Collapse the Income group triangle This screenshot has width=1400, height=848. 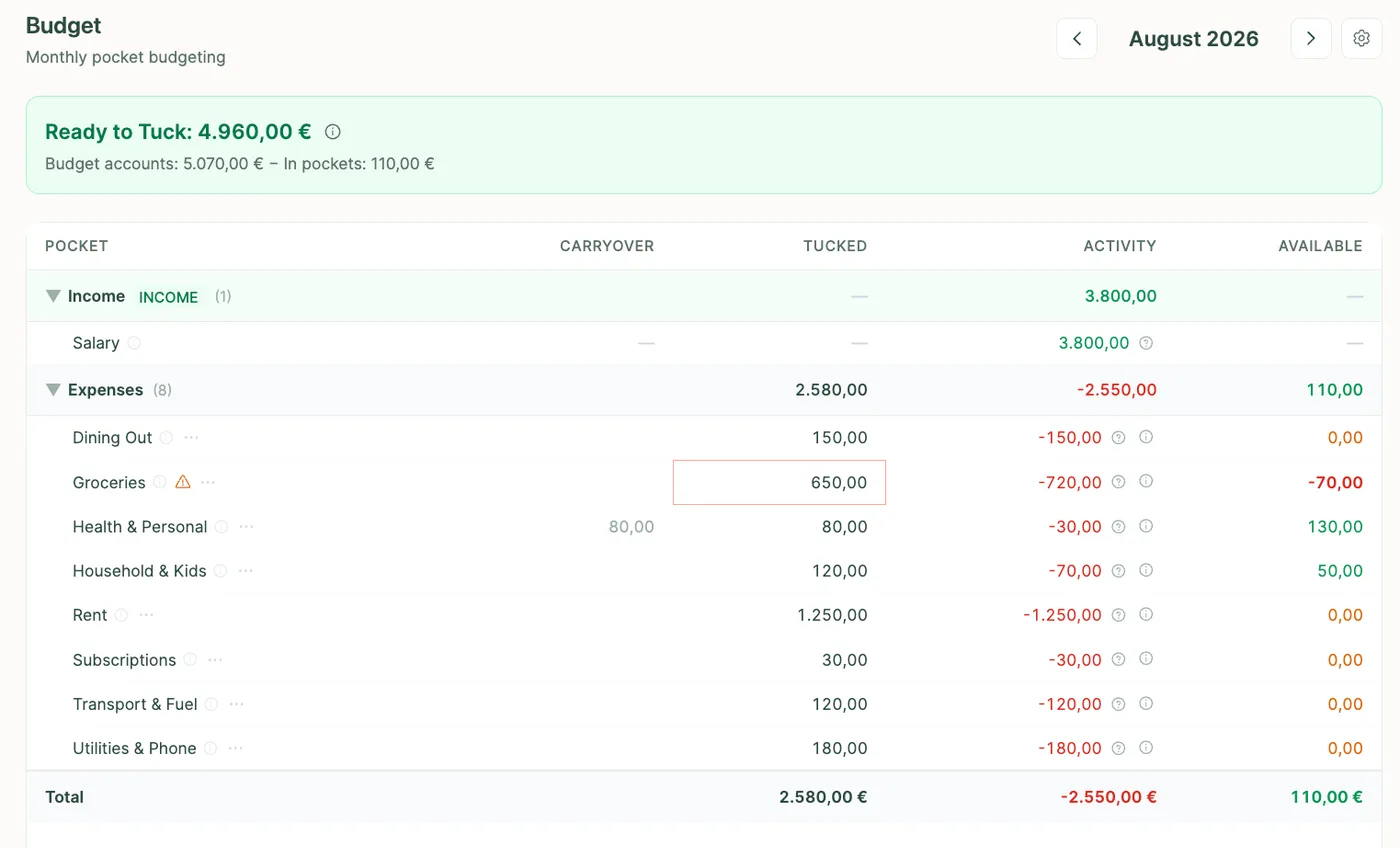point(53,296)
